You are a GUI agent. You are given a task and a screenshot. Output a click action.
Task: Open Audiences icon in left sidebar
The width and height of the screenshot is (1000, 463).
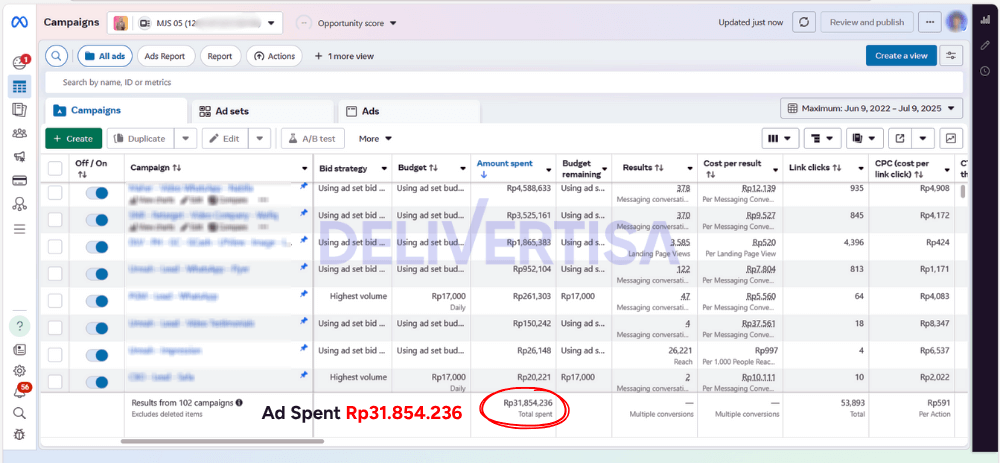point(19,133)
